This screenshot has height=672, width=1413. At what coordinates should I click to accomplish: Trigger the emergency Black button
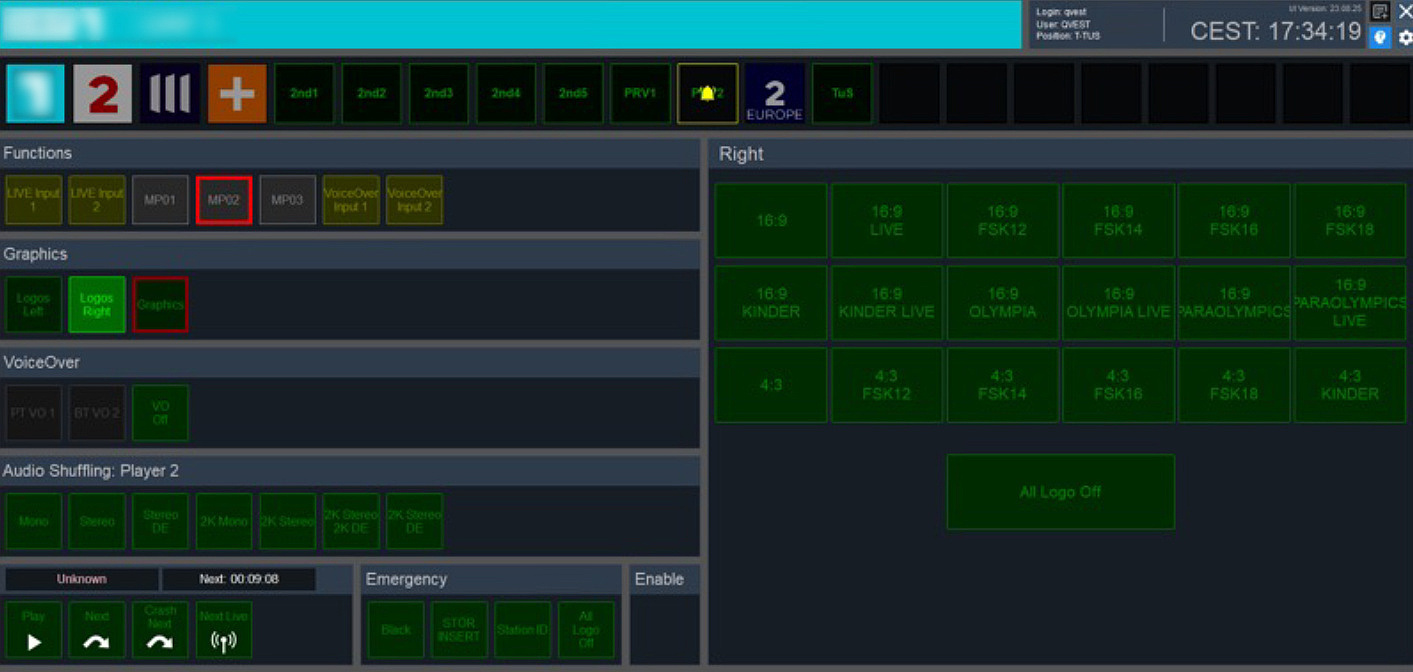396,630
